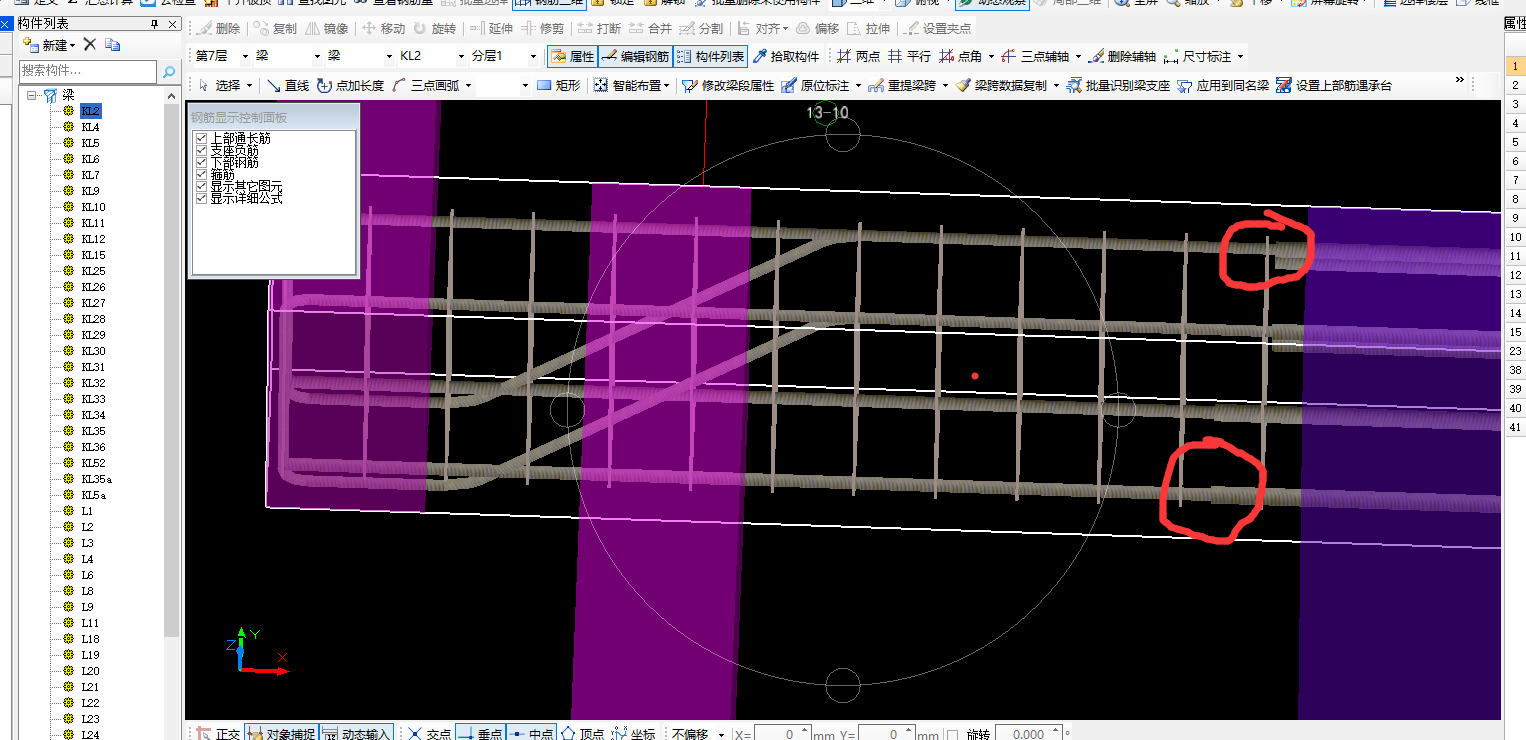Click the search magnifier in component list
Viewport: 1526px width, 740px height.
click(x=168, y=72)
